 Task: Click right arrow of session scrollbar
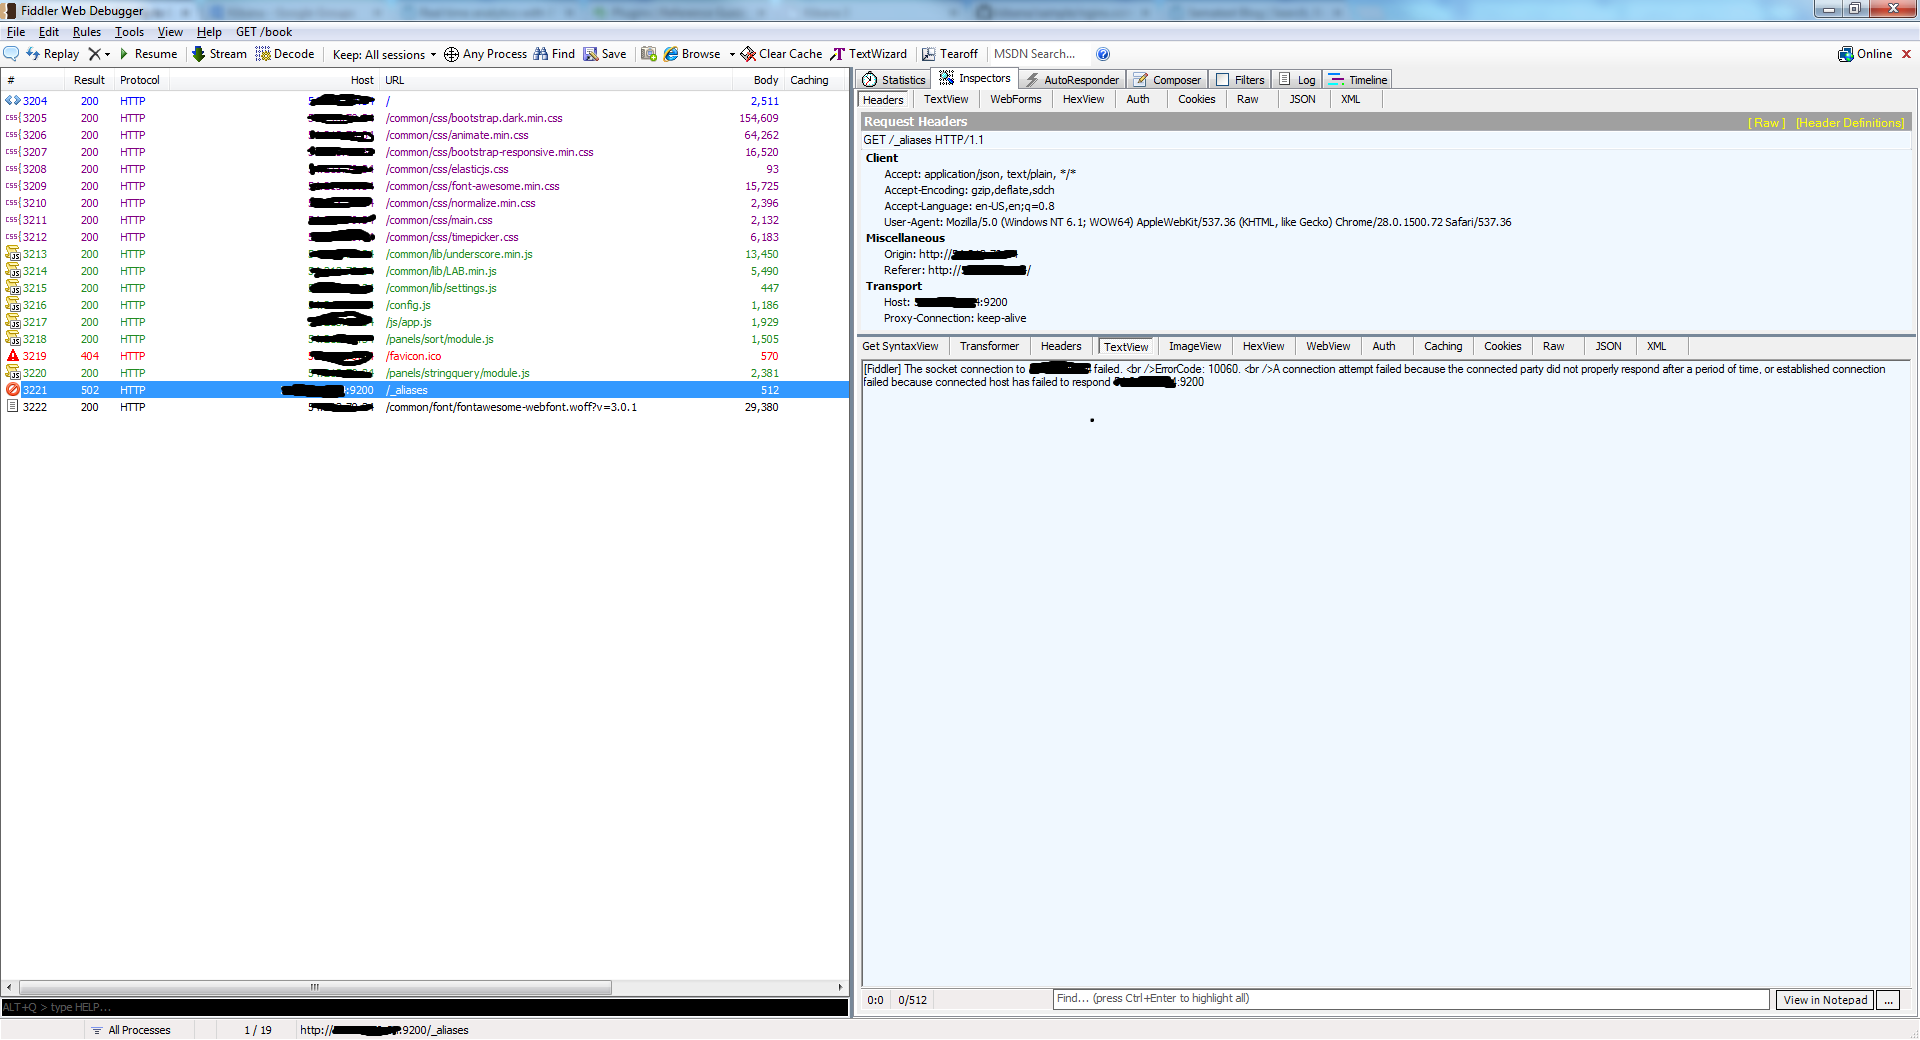tap(841, 987)
